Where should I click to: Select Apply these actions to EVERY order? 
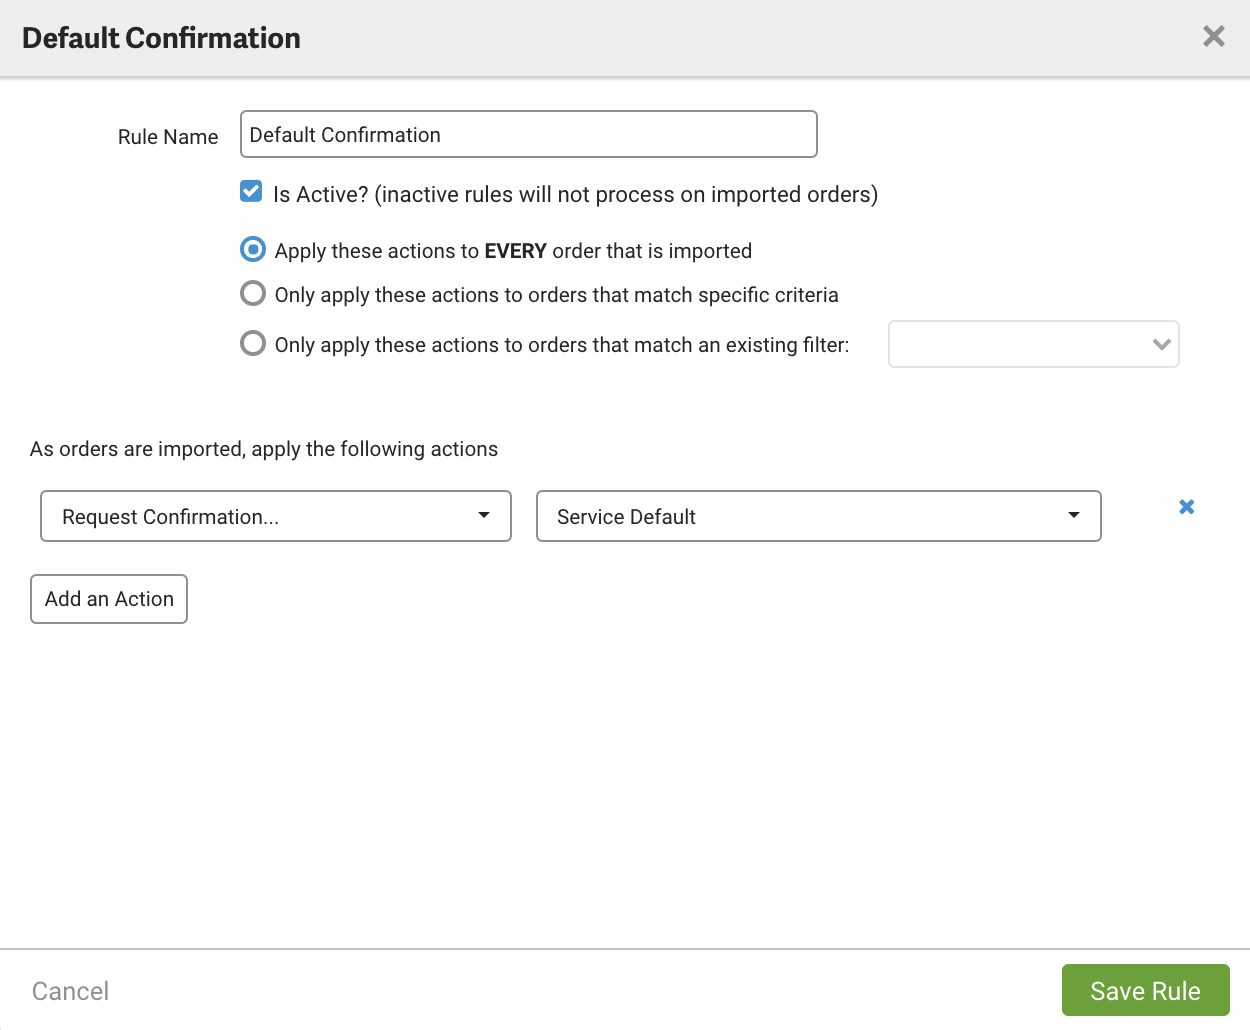(x=253, y=249)
